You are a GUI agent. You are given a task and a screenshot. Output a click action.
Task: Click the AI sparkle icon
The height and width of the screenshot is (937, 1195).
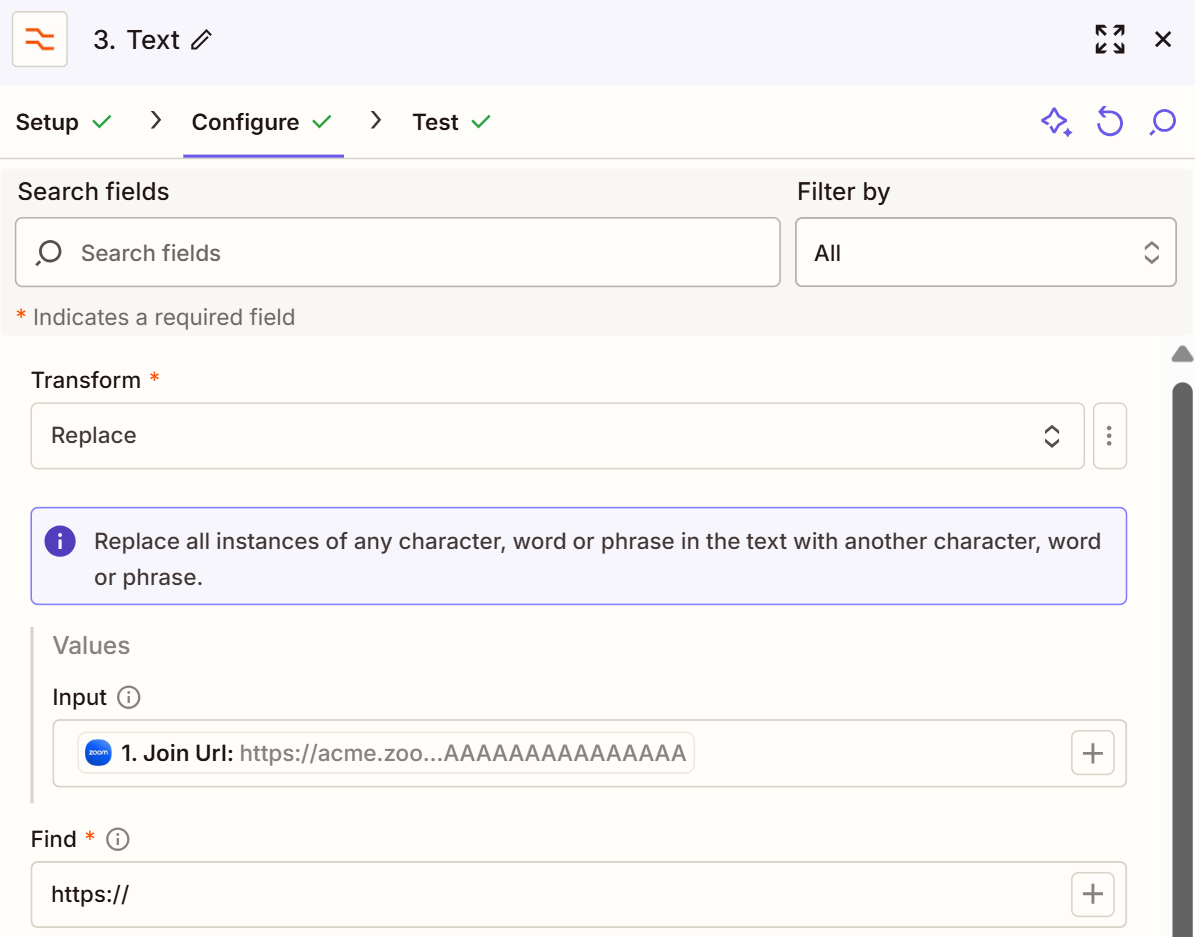pyautogui.click(x=1056, y=122)
